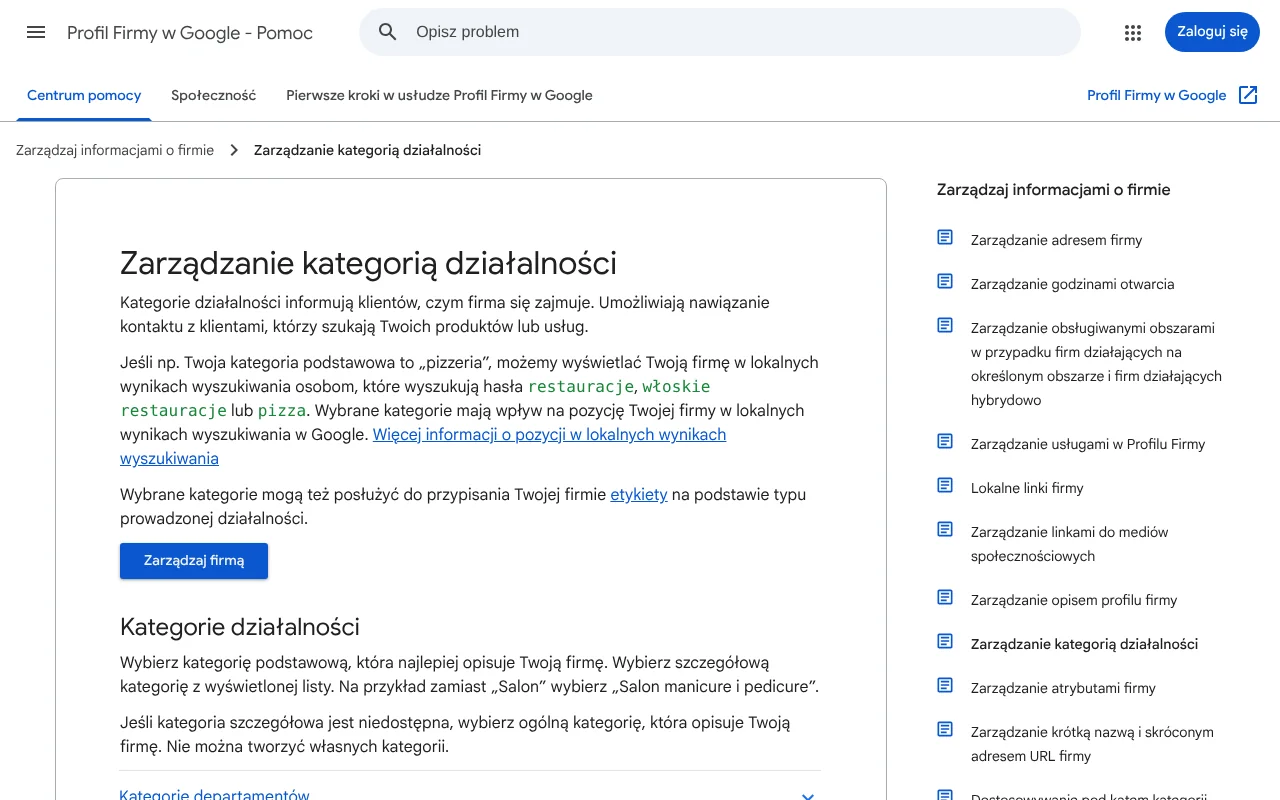Click the article icon beside Zarządzanie atrybutami firmy
Viewport: 1280px width, 800px height.
(x=945, y=686)
